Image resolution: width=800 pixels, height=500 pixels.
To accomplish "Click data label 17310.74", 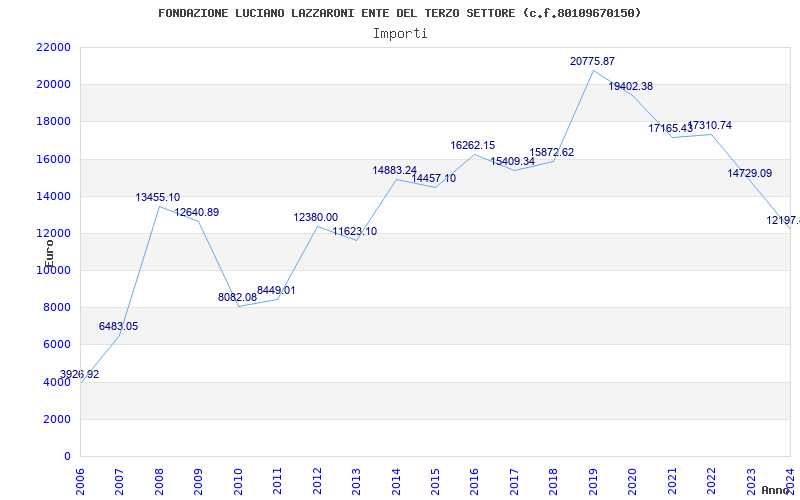I will point(710,125).
